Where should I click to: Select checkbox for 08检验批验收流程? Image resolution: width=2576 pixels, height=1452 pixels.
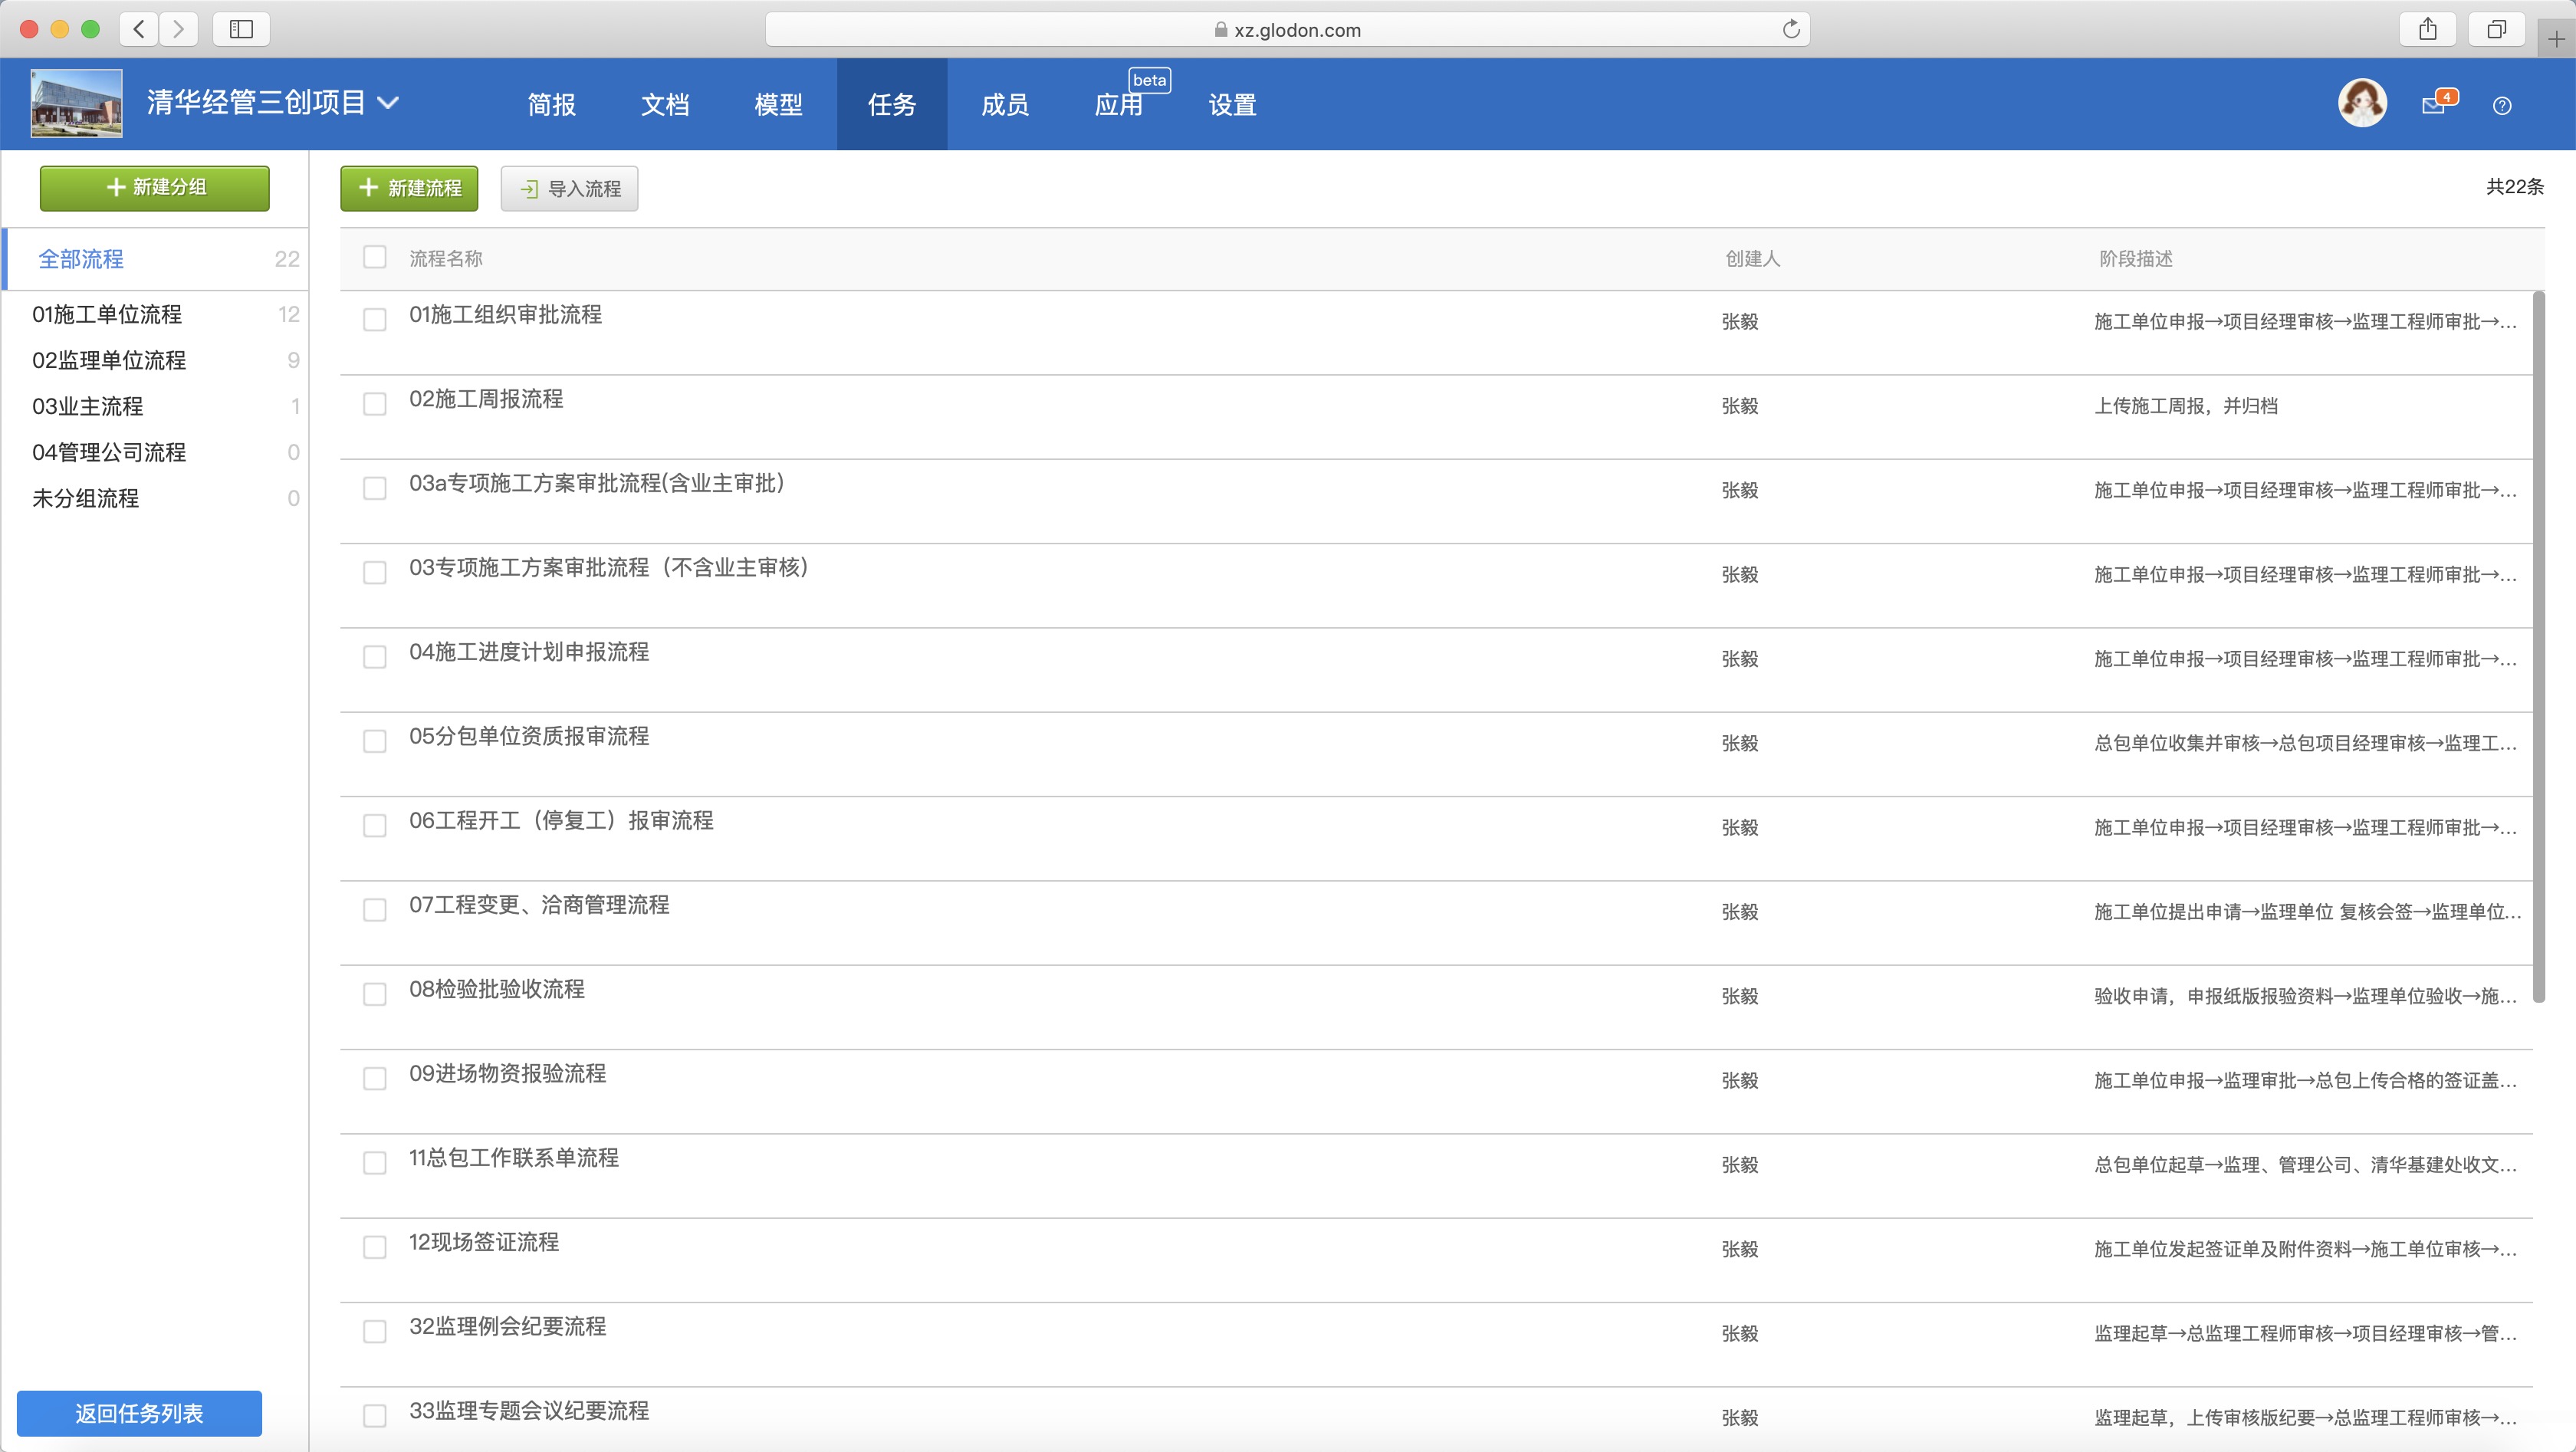[x=375, y=994]
